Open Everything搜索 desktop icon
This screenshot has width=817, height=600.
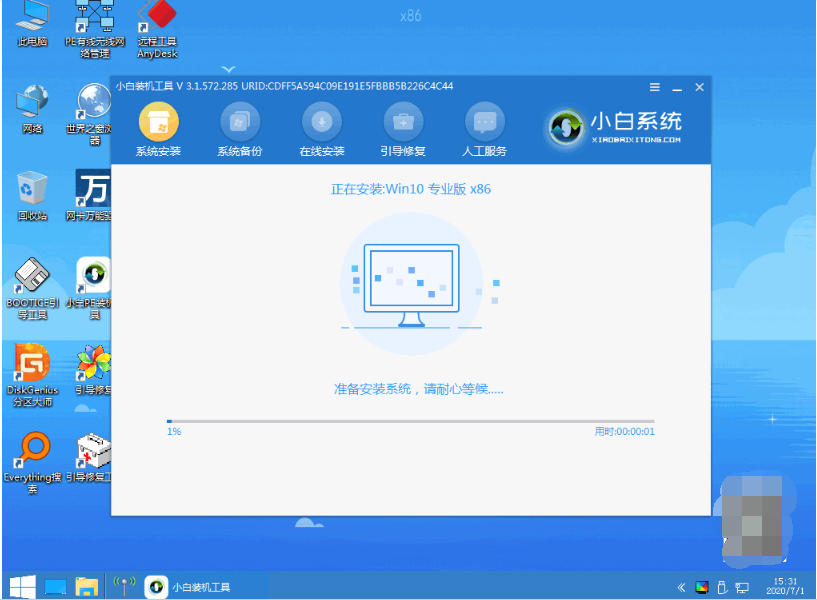point(32,463)
